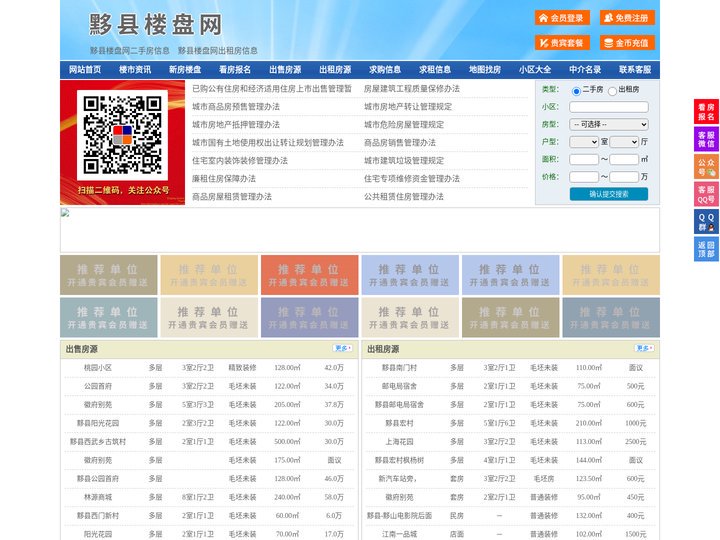Open the 楼市资讯 nav item
The width and height of the screenshot is (720, 540).
135,70
